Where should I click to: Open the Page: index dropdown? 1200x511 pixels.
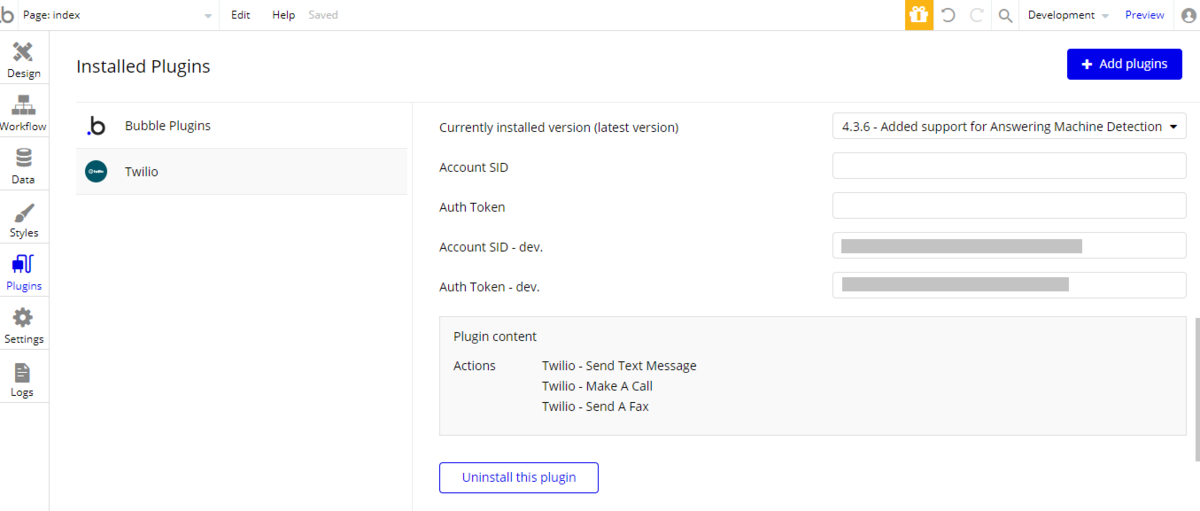(117, 15)
